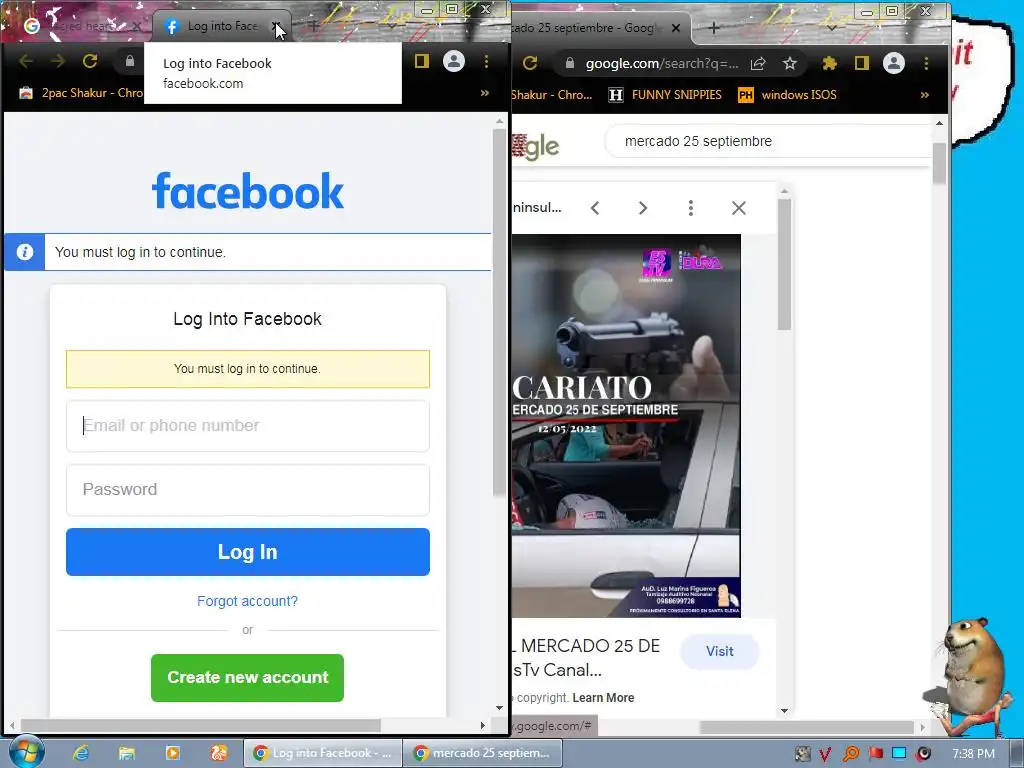The image size is (1024, 768).
Task: Click the padlock icon in Facebook window
Action: [130, 61]
